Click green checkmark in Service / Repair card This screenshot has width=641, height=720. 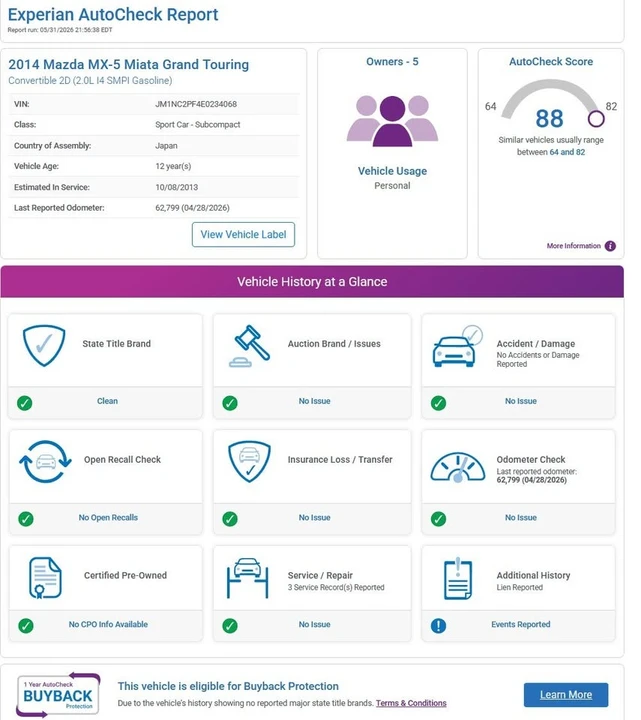pyautogui.click(x=230, y=626)
